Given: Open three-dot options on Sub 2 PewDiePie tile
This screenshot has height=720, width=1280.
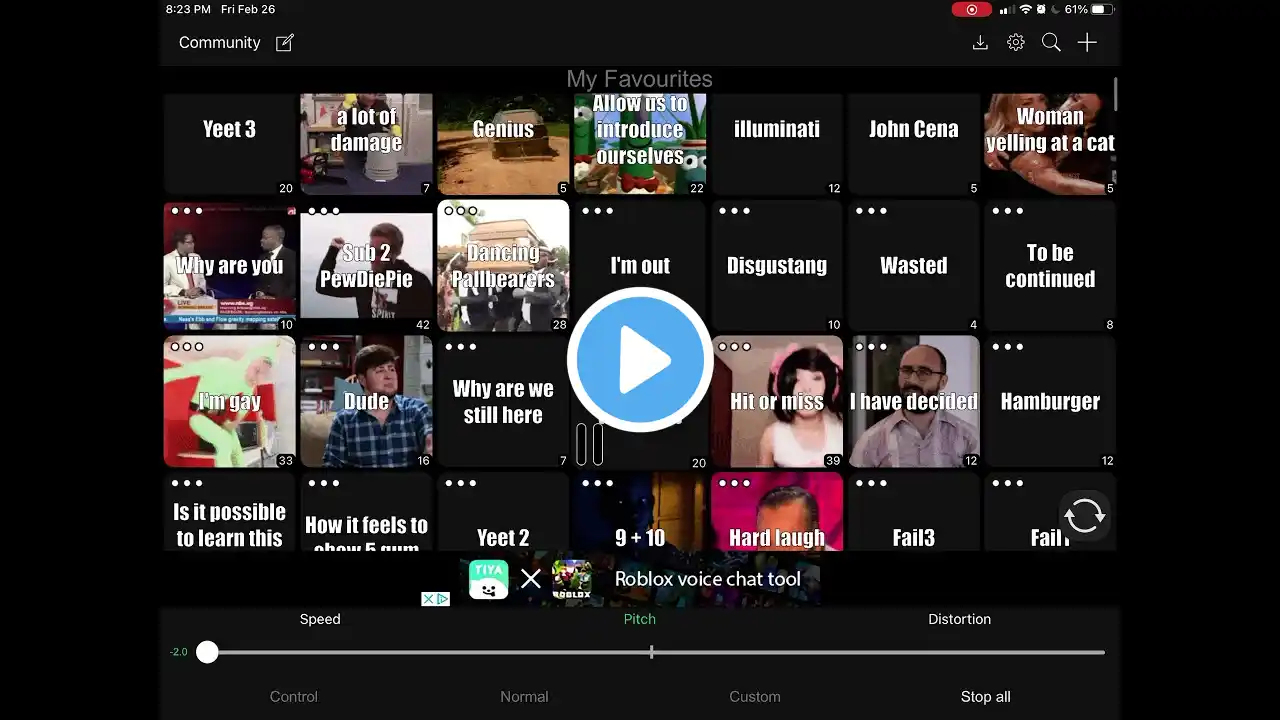Looking at the screenshot, I should click(x=324, y=211).
